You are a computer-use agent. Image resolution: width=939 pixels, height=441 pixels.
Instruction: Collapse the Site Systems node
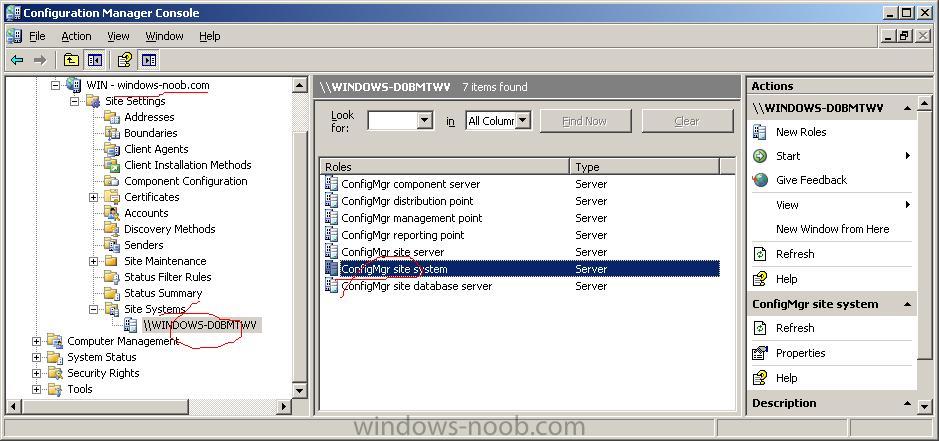(93, 309)
